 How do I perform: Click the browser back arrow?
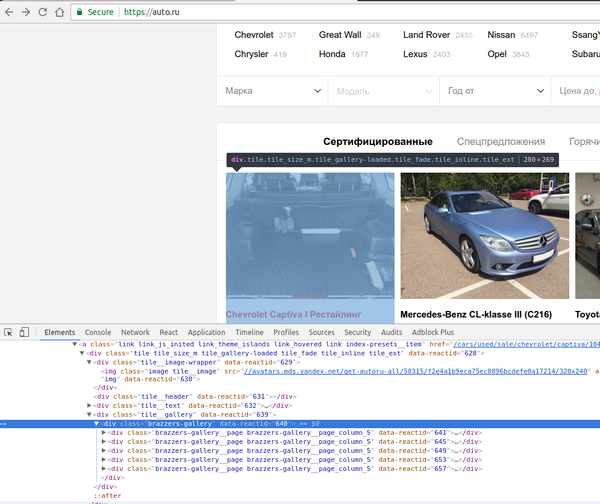tap(9, 13)
